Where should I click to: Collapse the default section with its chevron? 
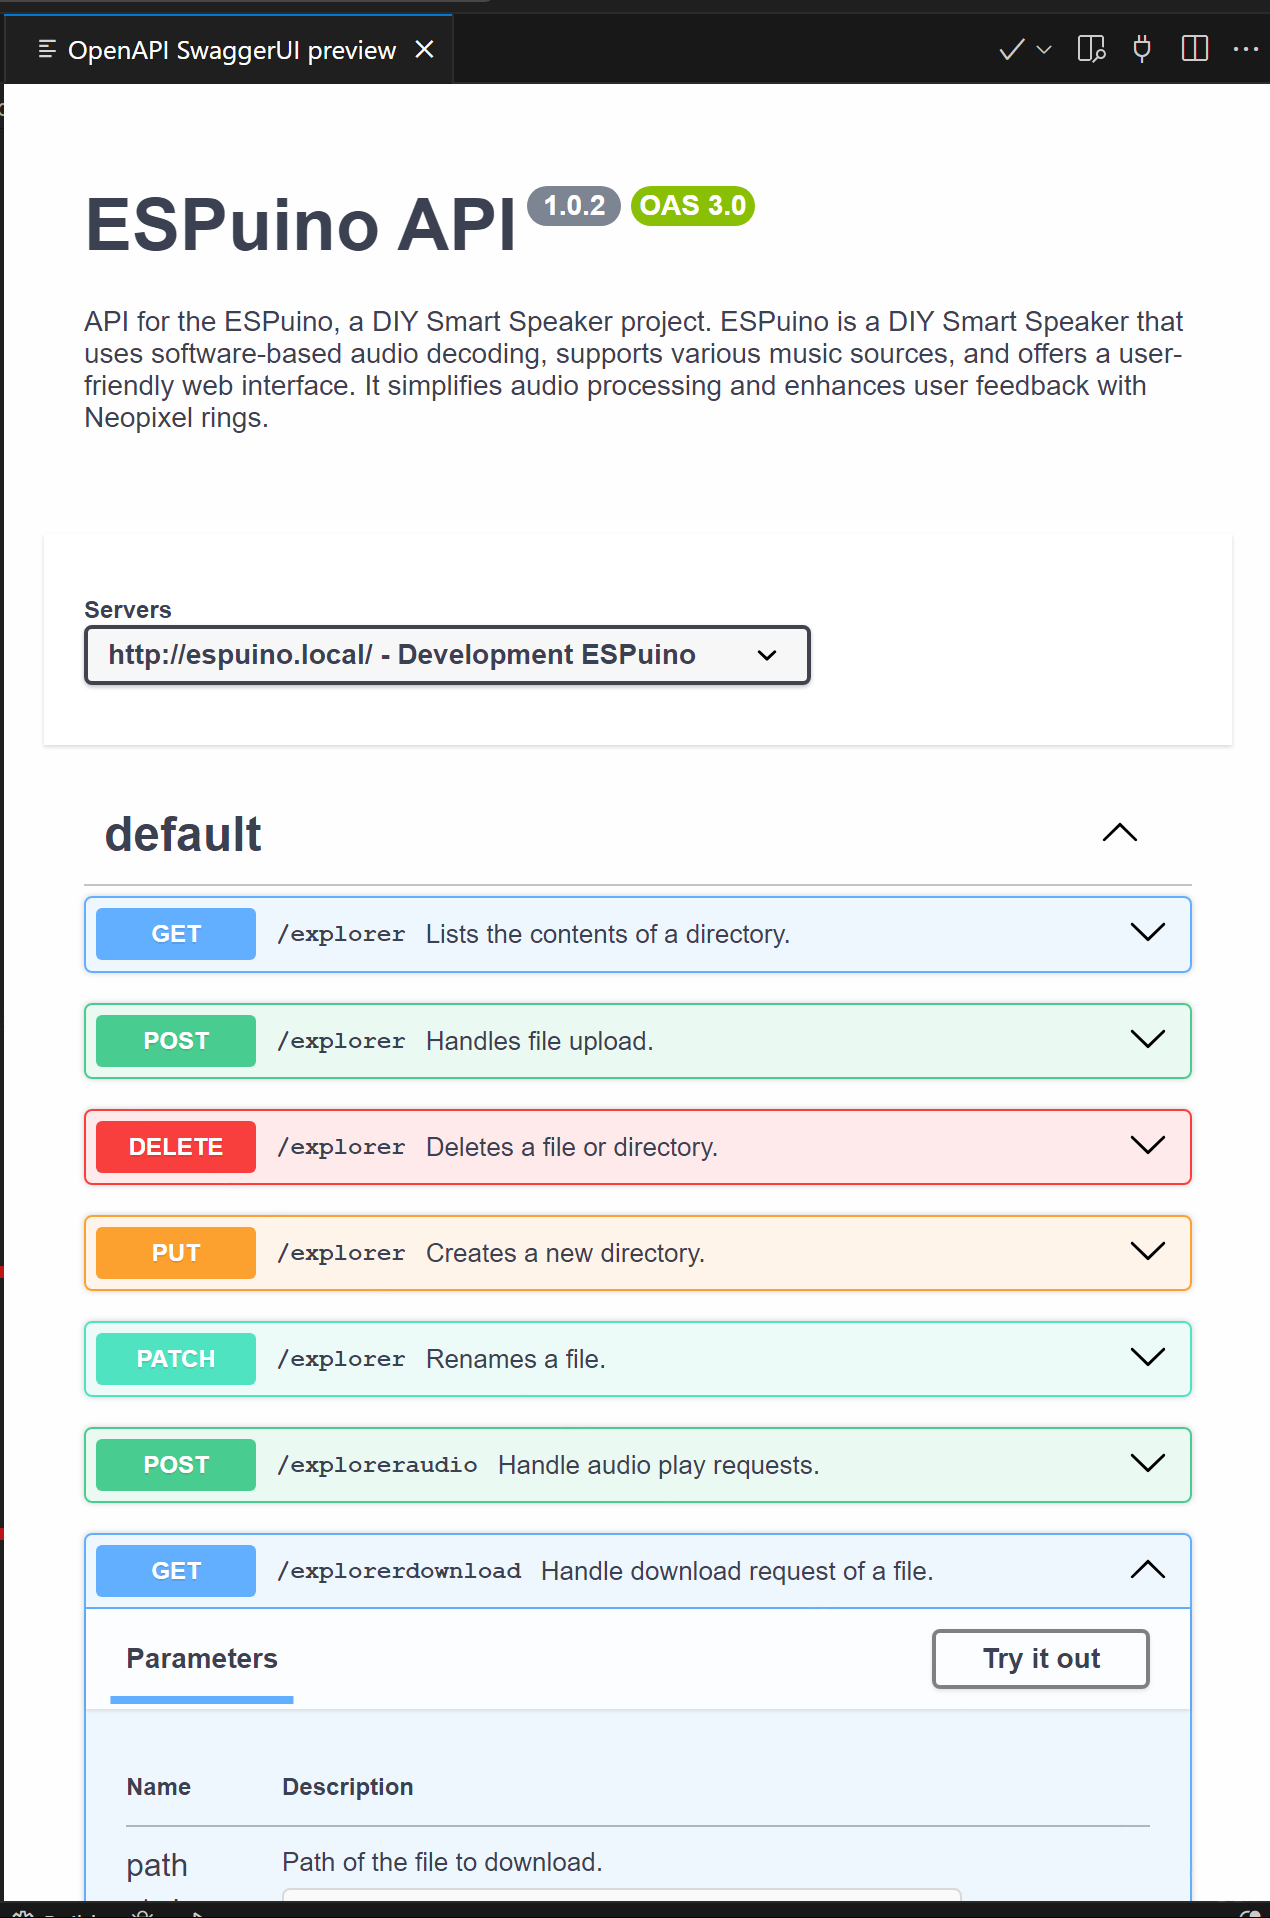pos(1120,833)
